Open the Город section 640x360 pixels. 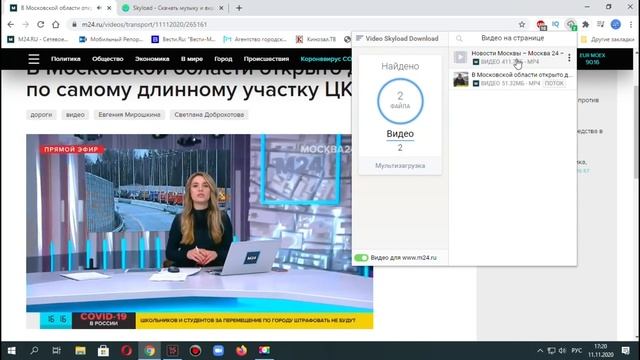[x=223, y=59]
